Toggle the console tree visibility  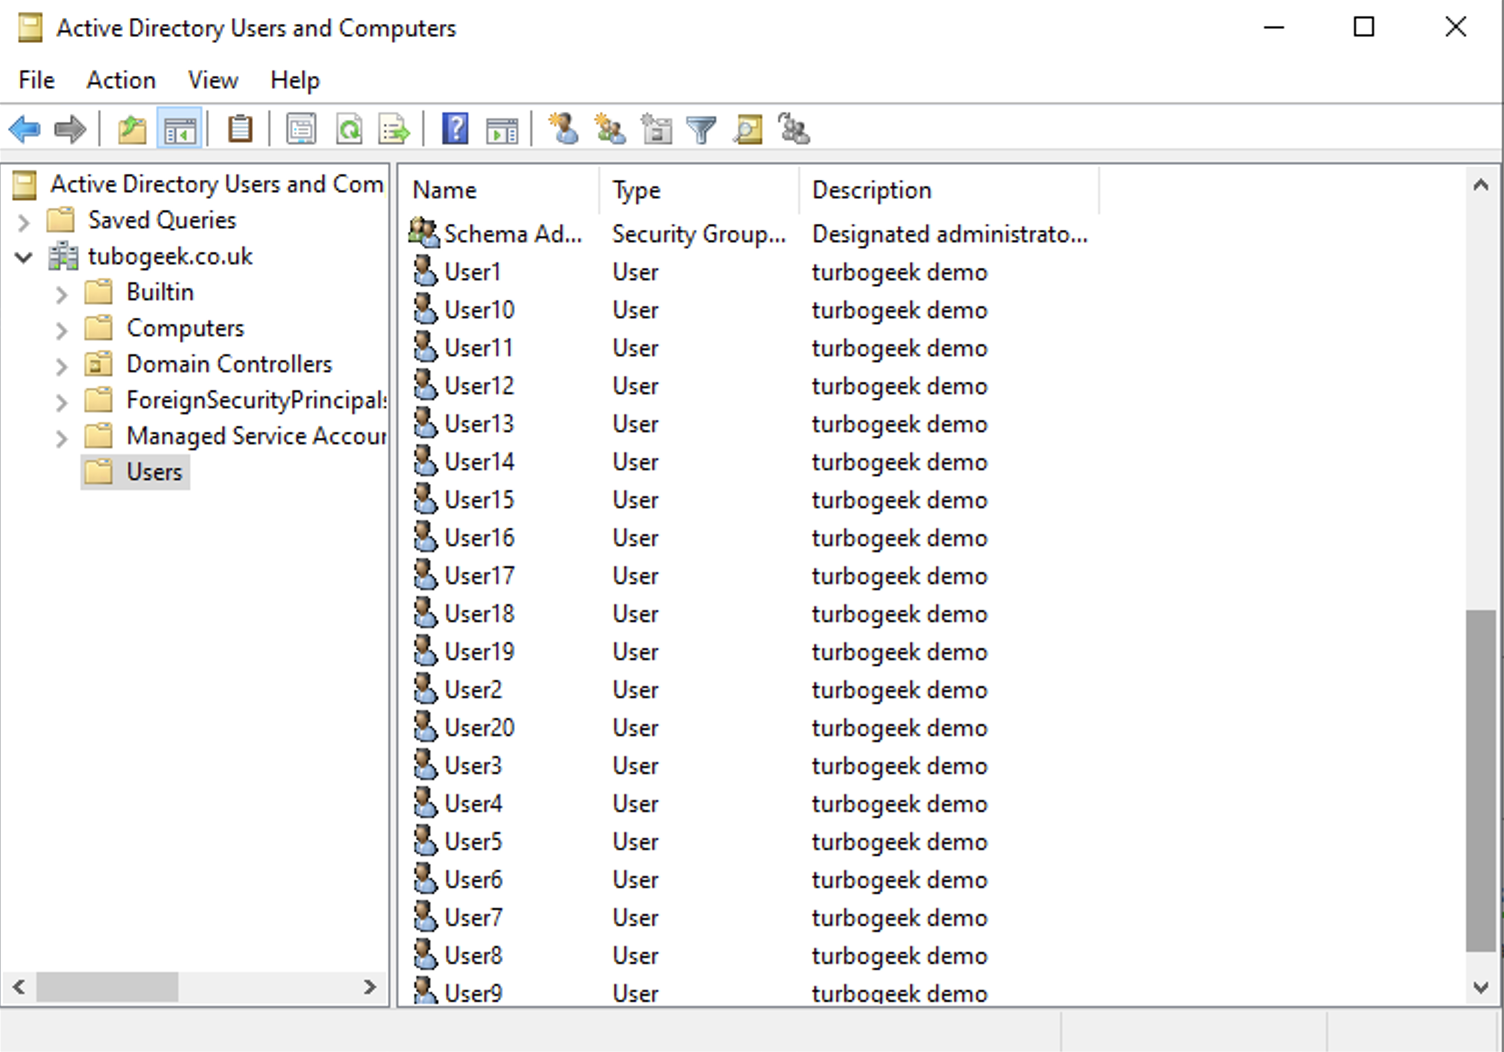[180, 128]
